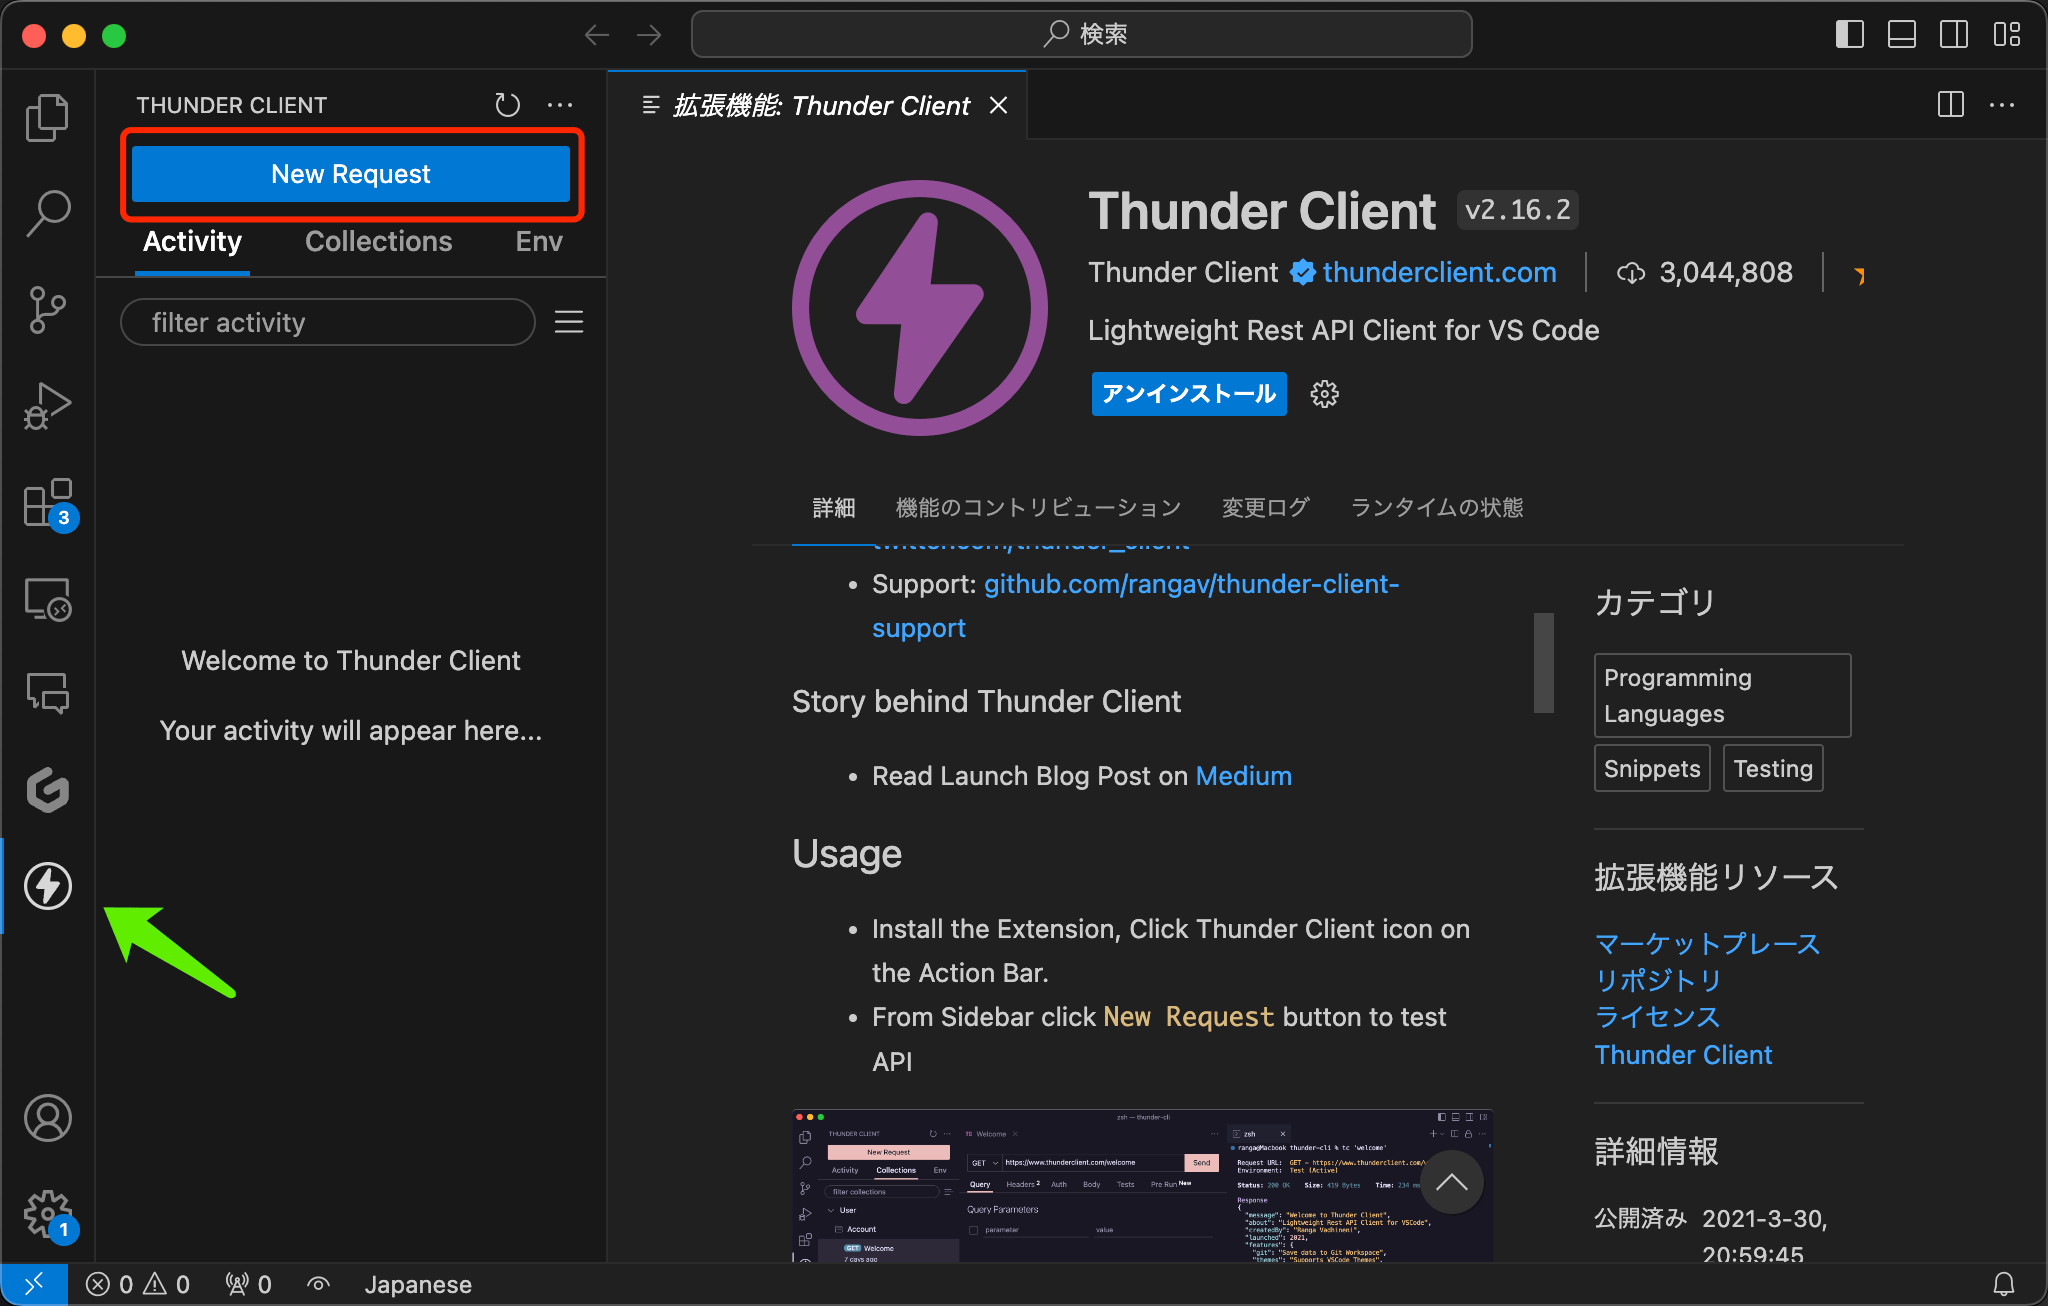
Task: Click the New Request button
Action: 351,174
